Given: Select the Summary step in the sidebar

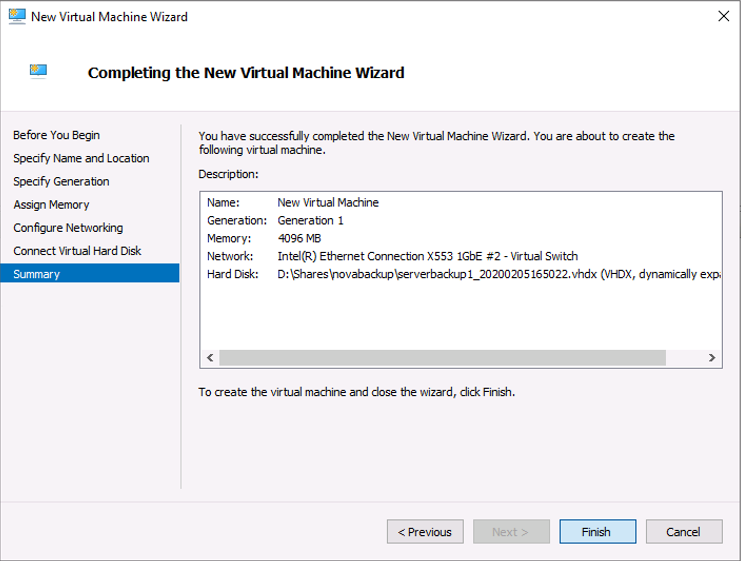Looking at the screenshot, I should (36, 274).
